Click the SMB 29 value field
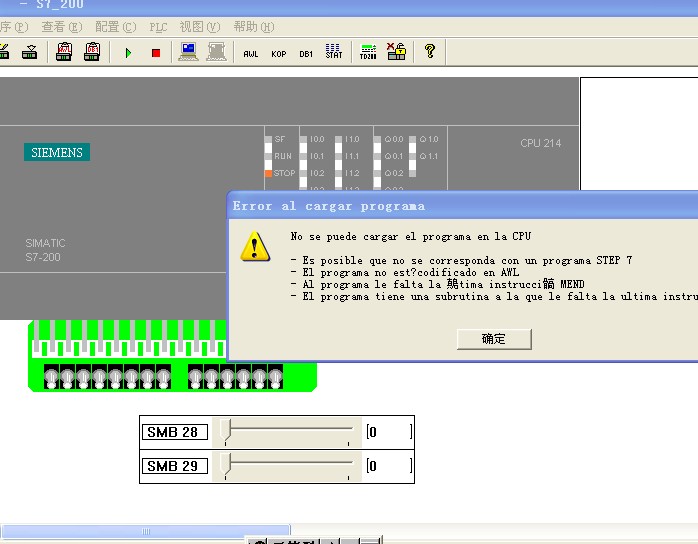 tap(388, 466)
